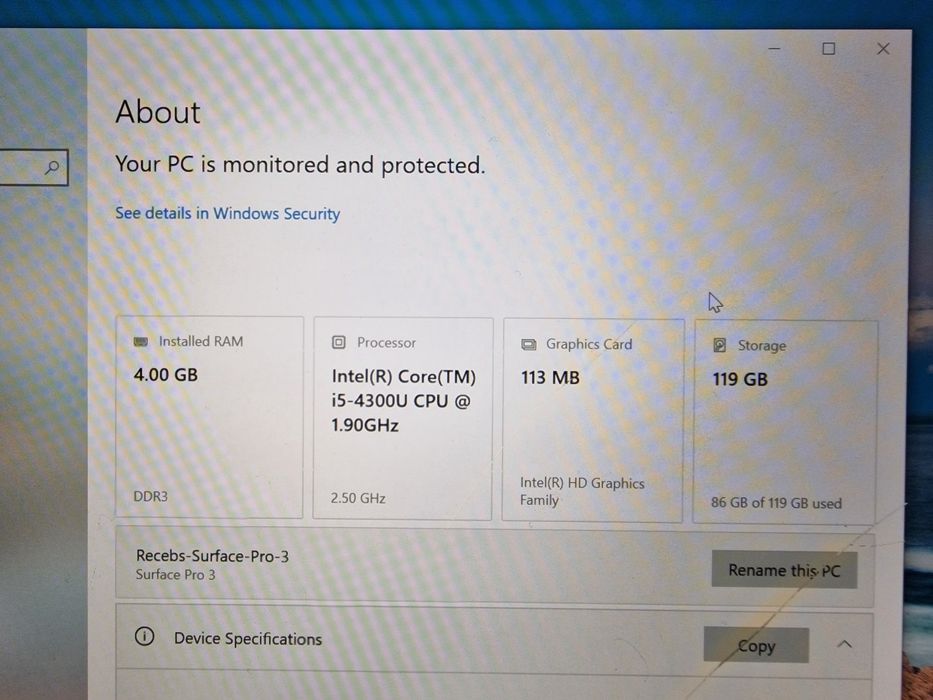Screen dimensions: 933x700
Task: Select the 119 GB storage value
Action: click(740, 379)
